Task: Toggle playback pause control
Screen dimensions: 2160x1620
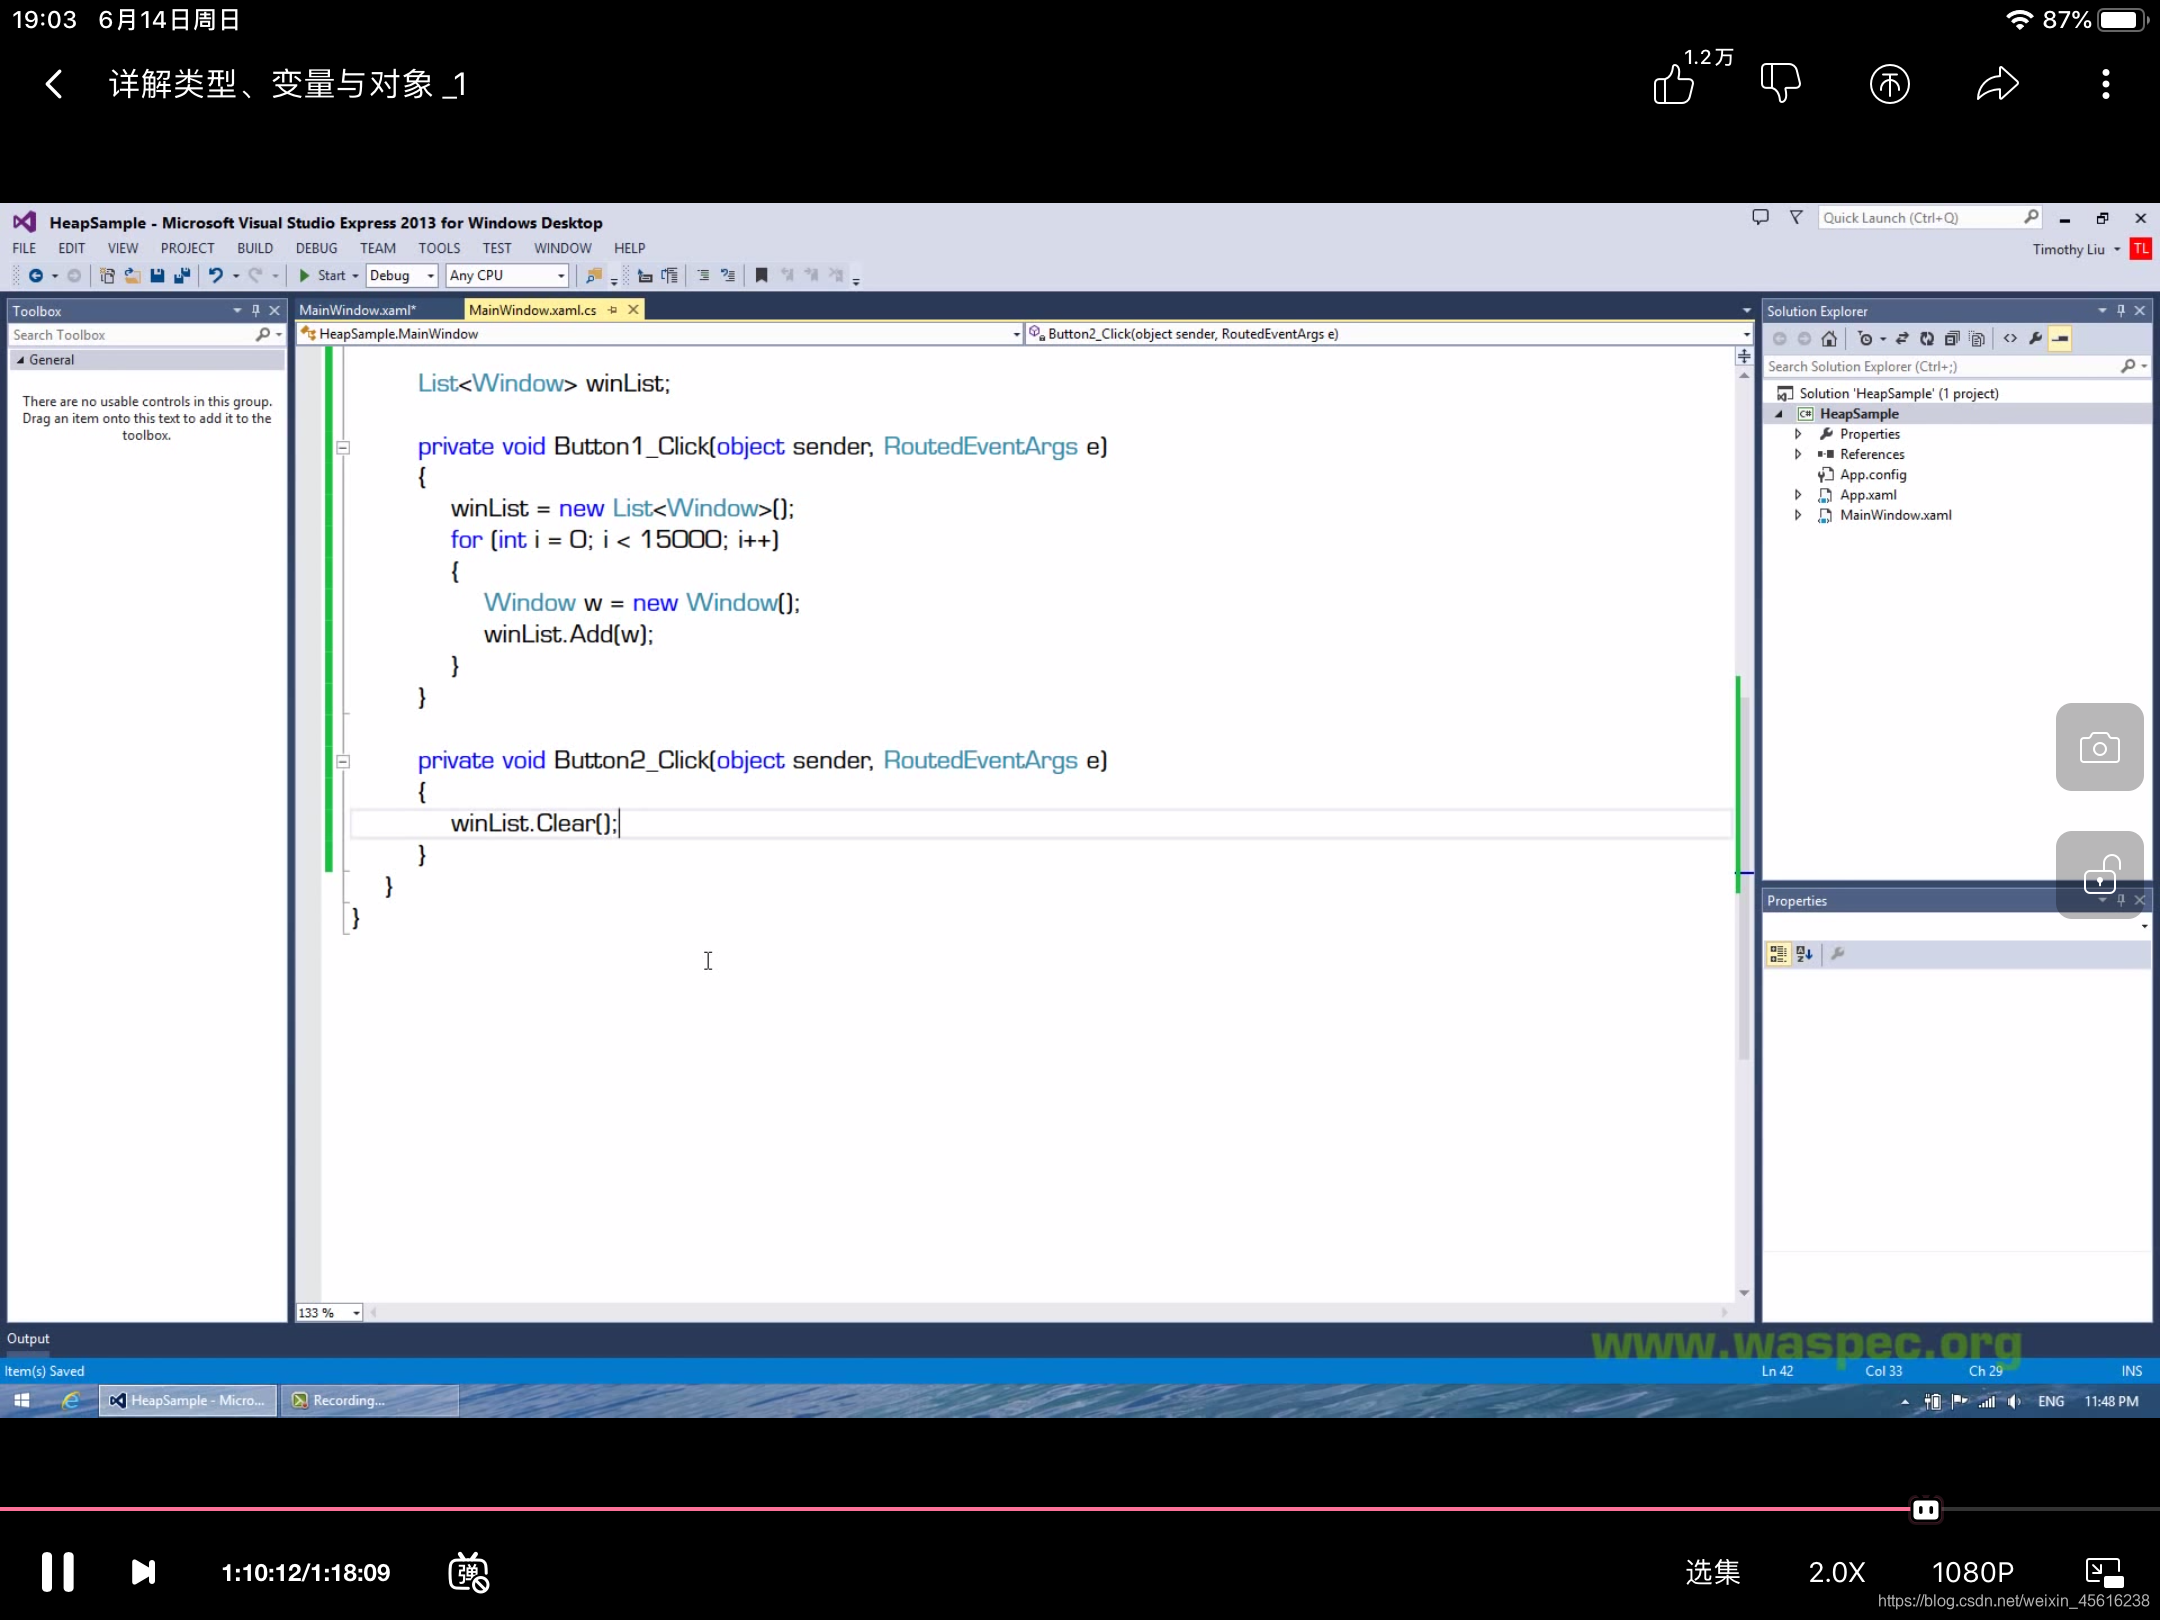Action: pos(61,1572)
